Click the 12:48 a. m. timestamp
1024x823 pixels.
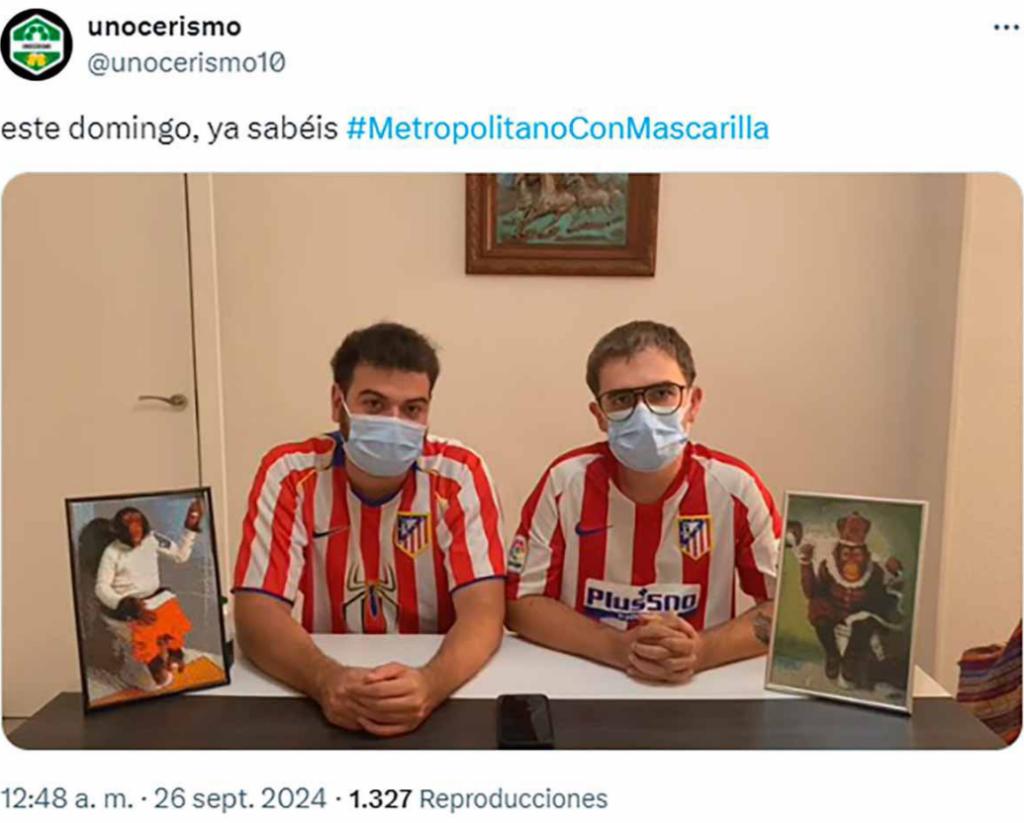point(67,798)
